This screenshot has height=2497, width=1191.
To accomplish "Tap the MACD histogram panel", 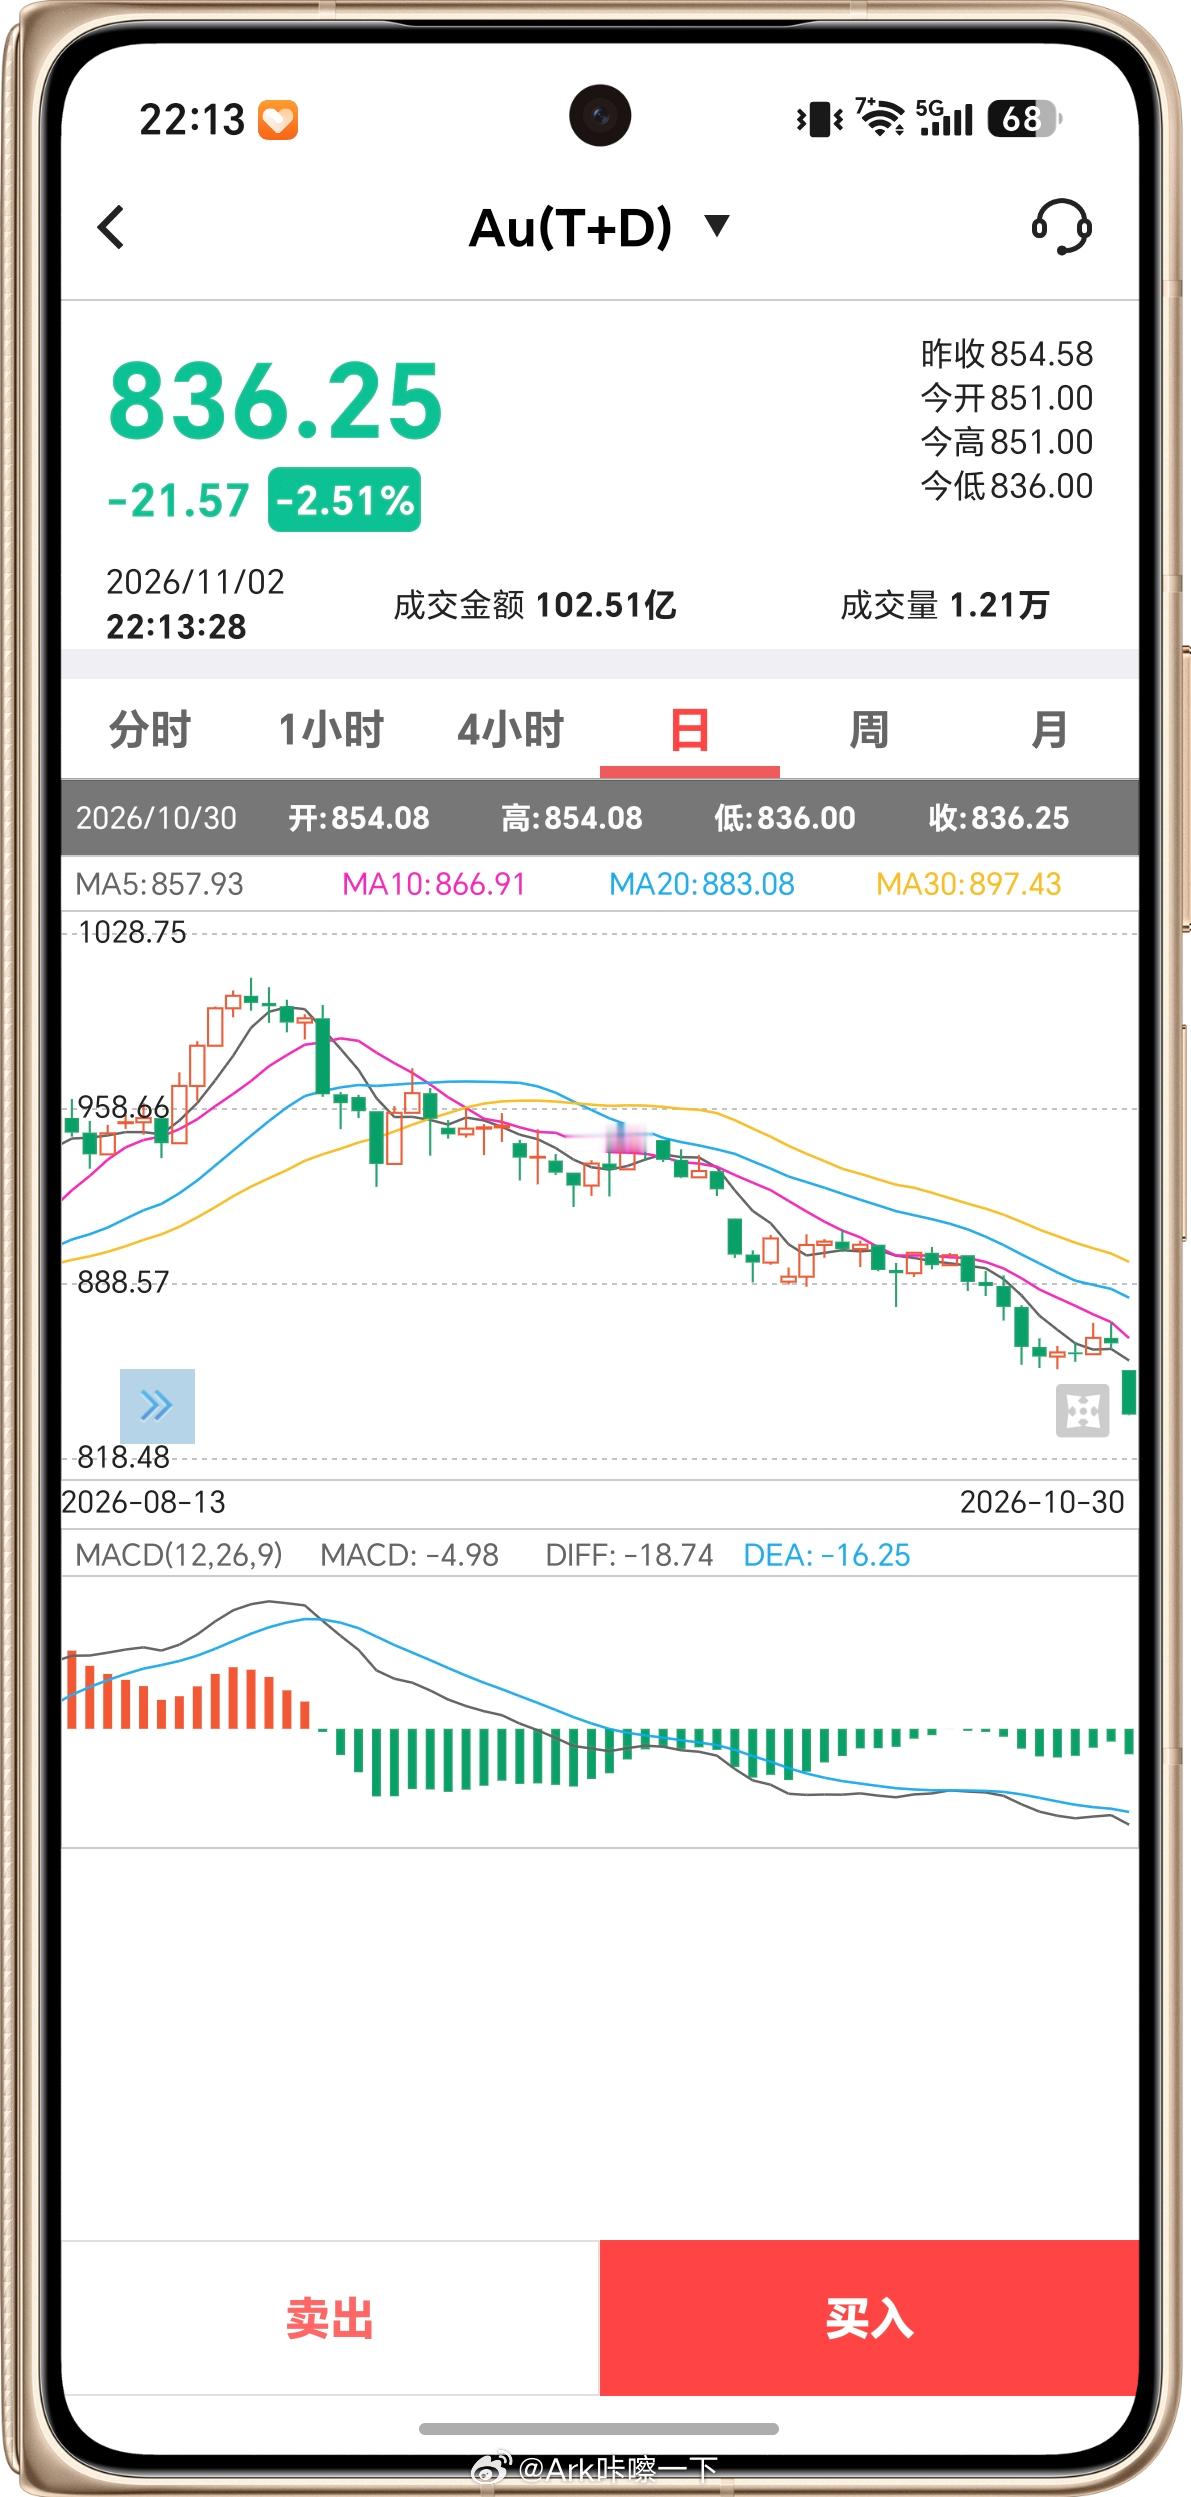I will [x=600, y=1712].
